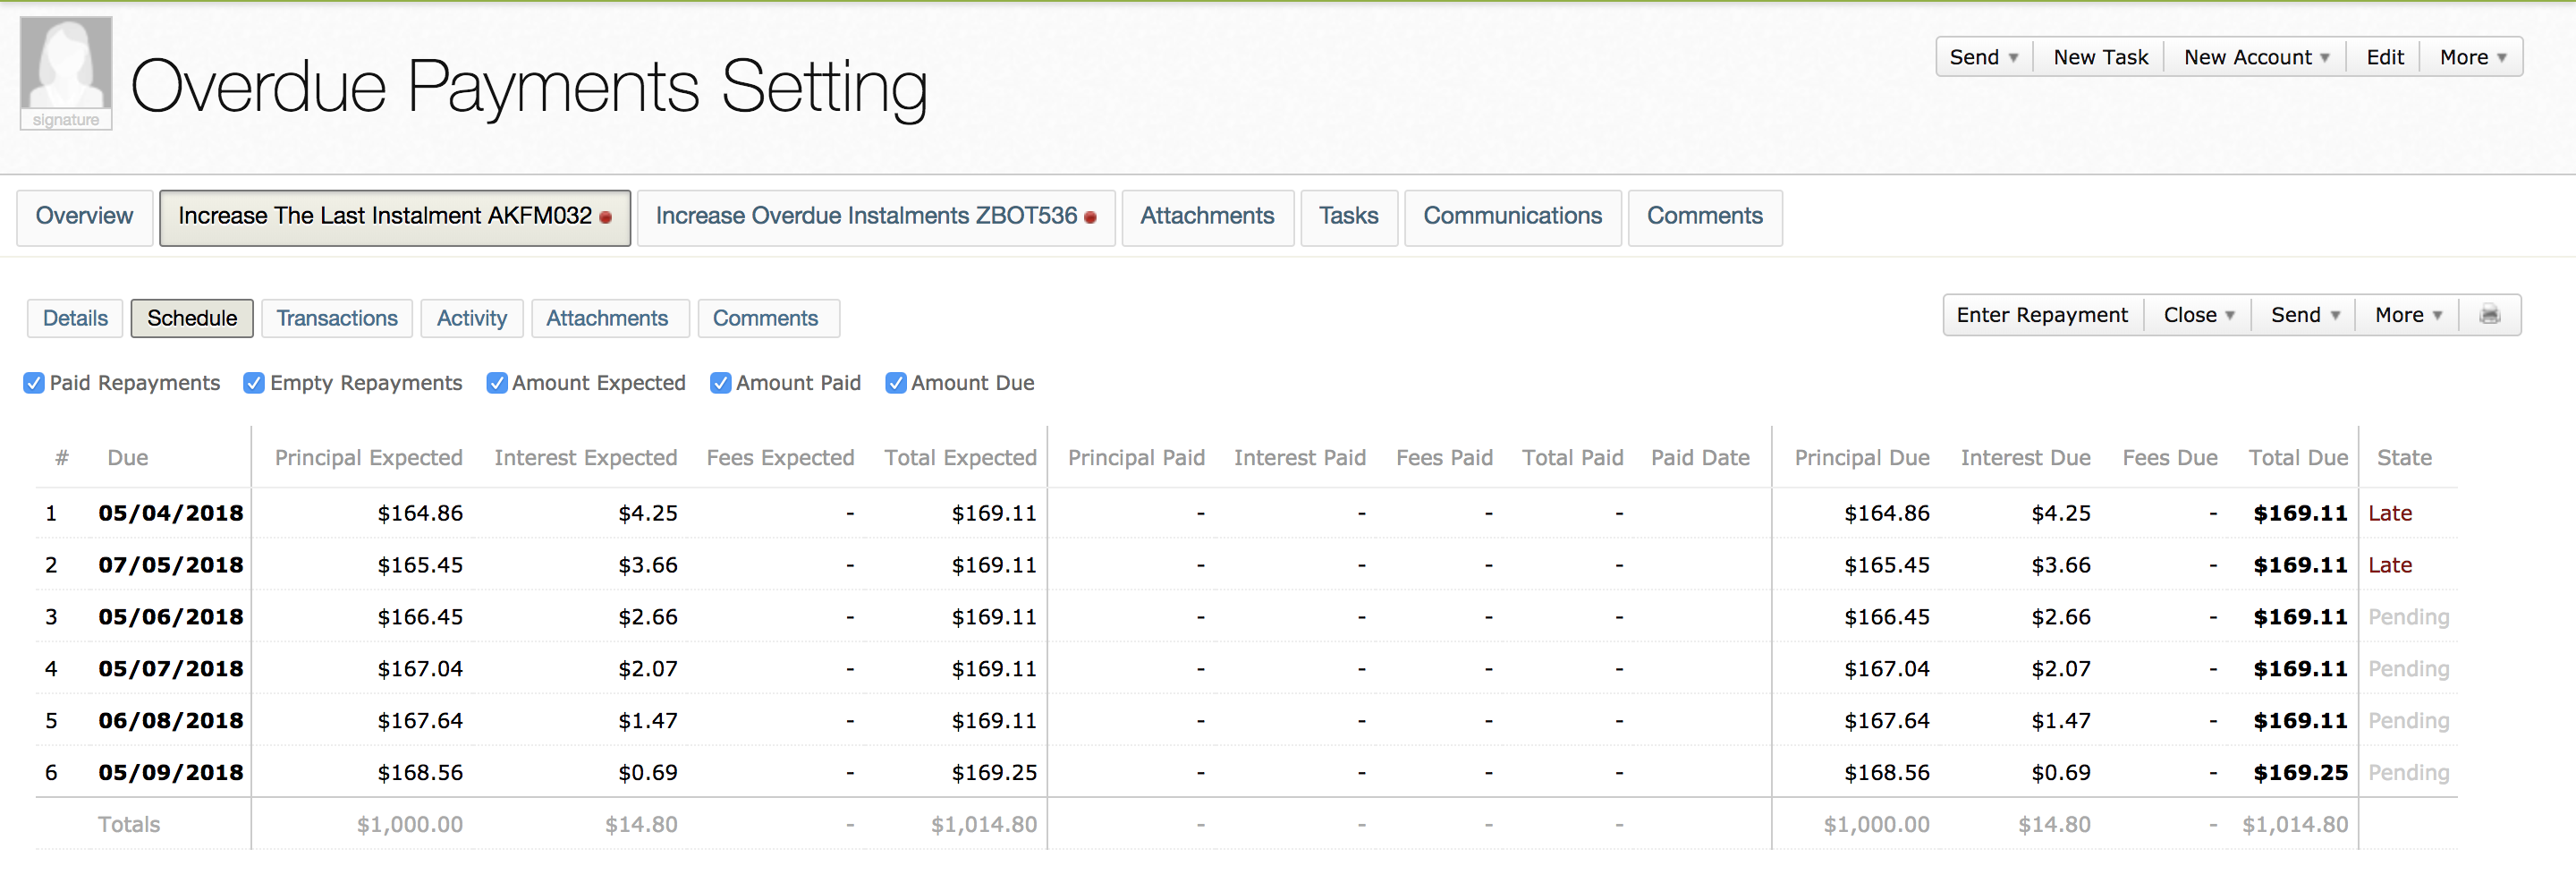Go to the Overview tab
The width and height of the screenshot is (2576, 891).
click(x=84, y=216)
